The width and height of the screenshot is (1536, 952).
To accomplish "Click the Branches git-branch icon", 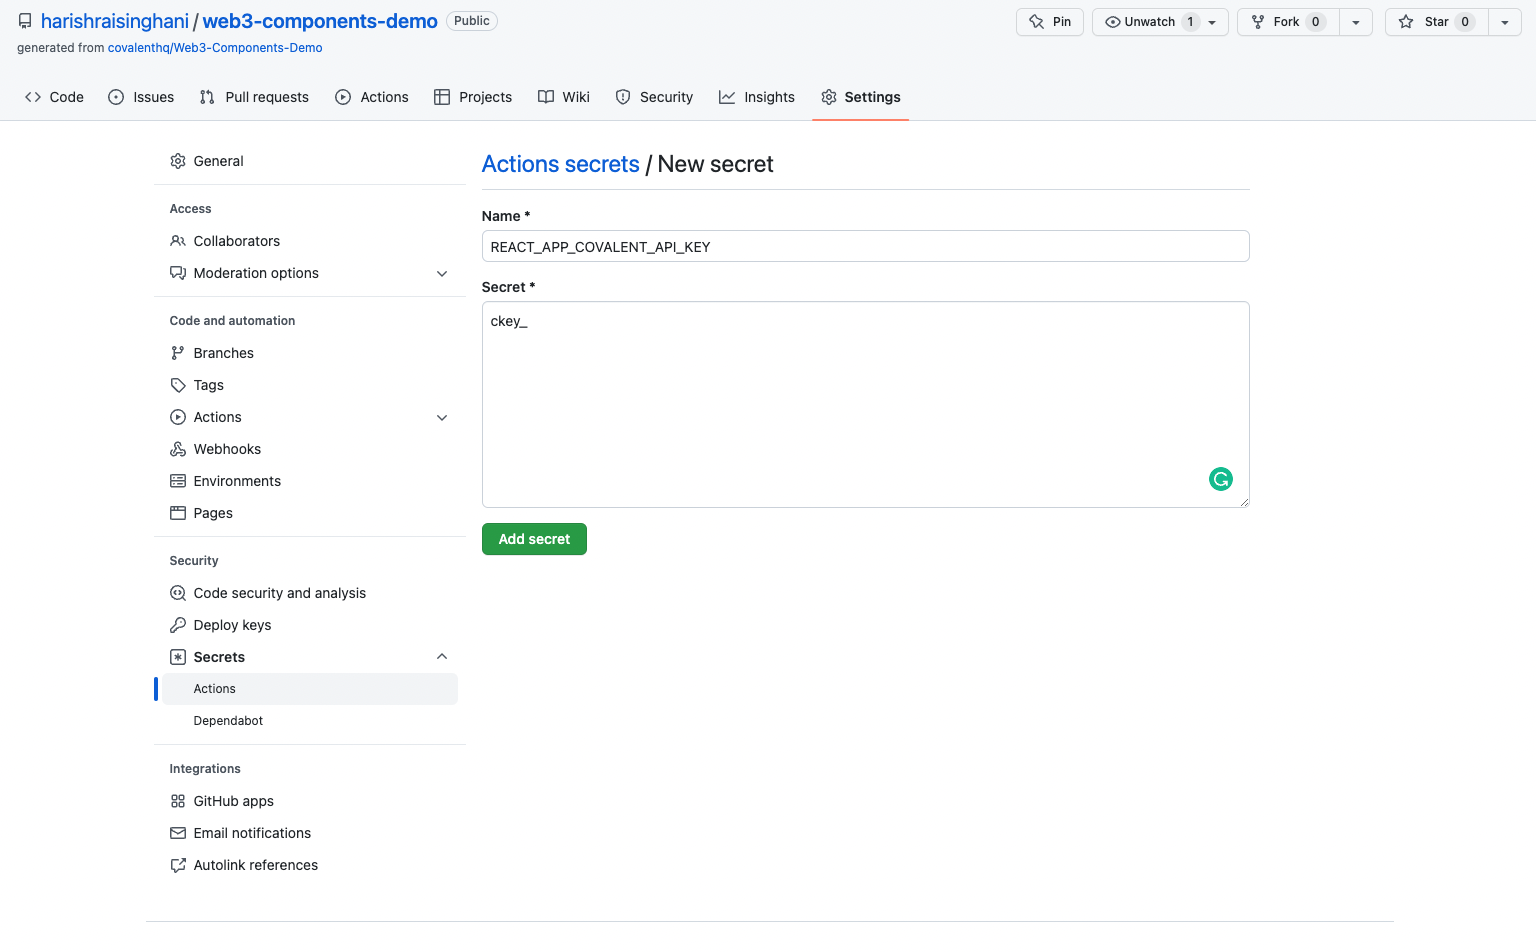I will pos(178,353).
